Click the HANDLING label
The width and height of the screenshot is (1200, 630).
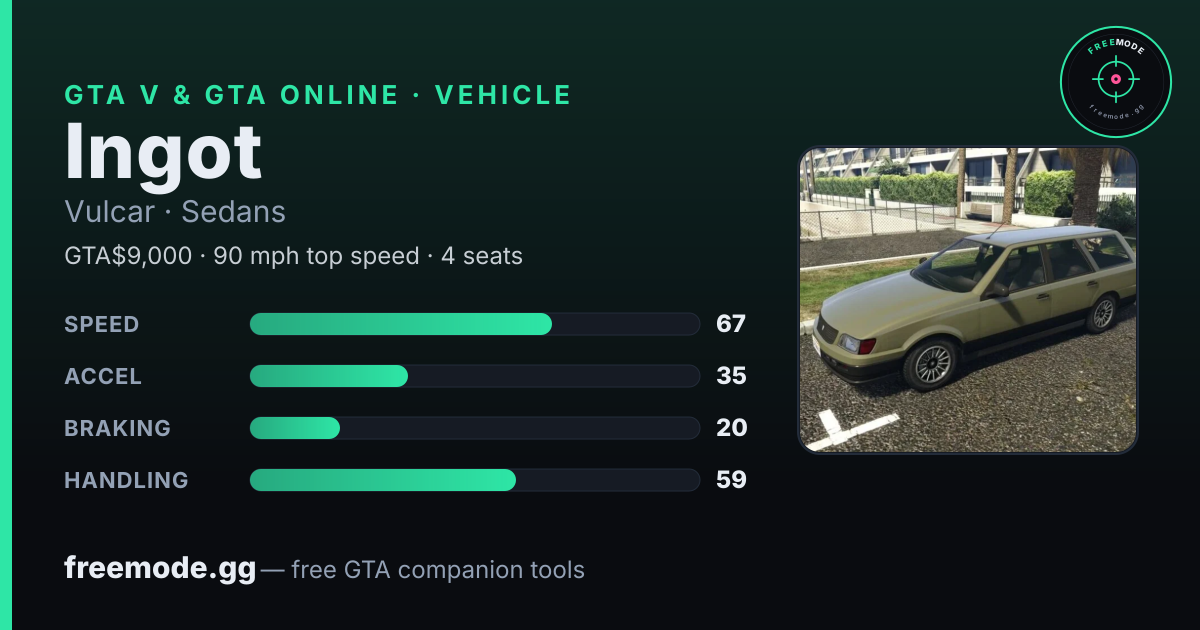click(x=126, y=480)
